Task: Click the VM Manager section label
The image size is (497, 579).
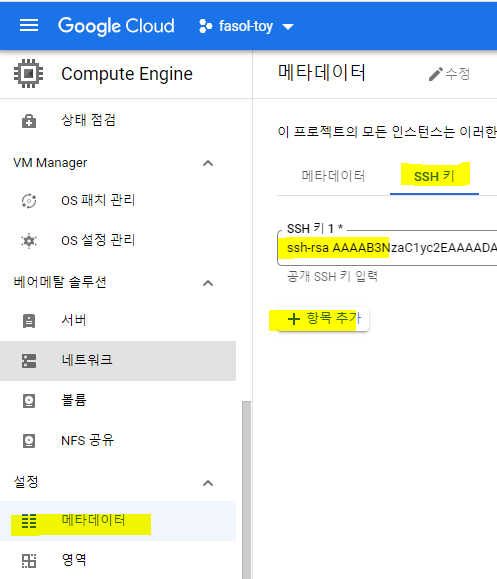Action: [x=50, y=163]
